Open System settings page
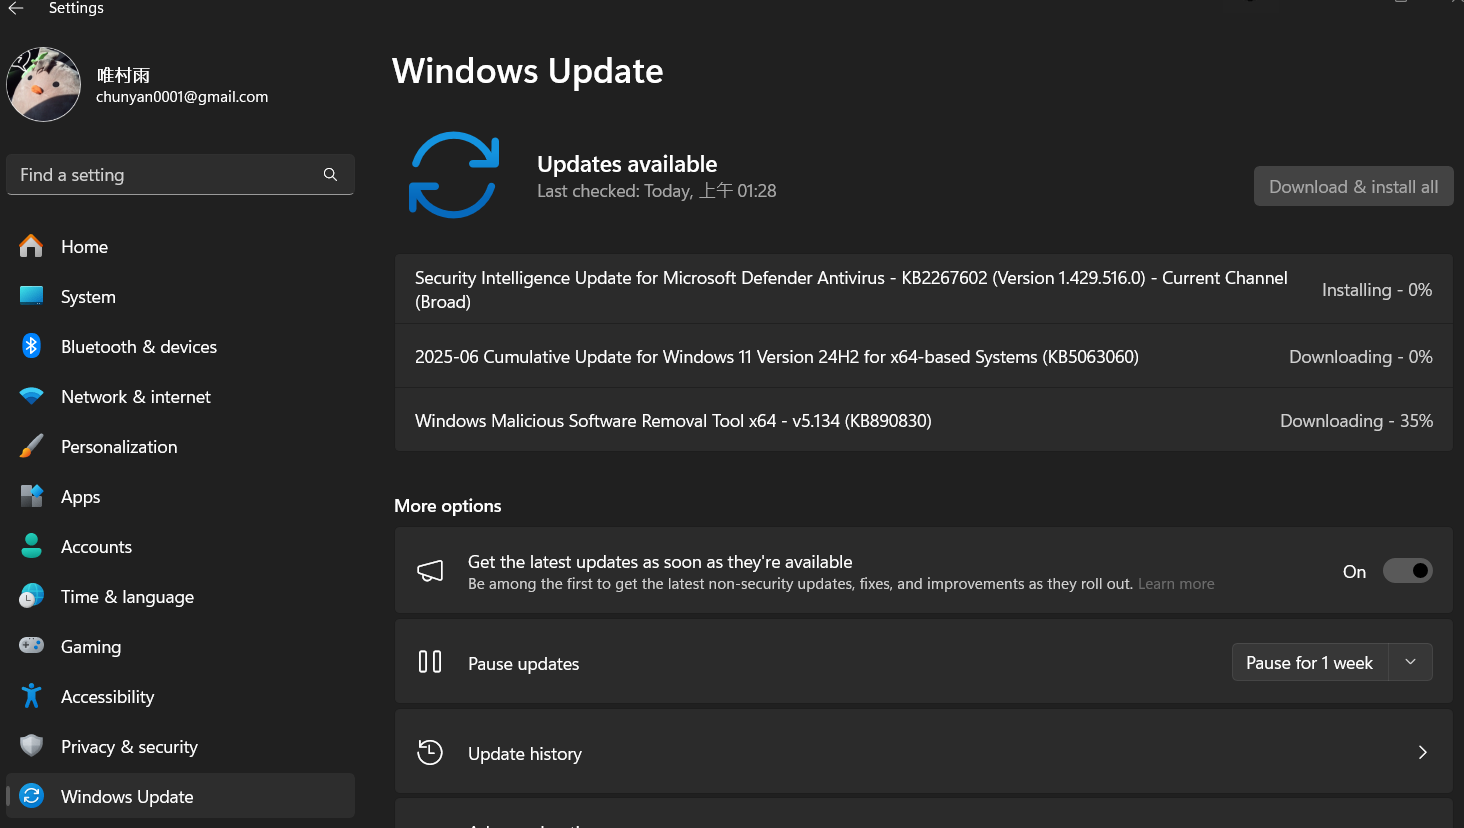Image resolution: width=1464 pixels, height=828 pixels. [180, 296]
